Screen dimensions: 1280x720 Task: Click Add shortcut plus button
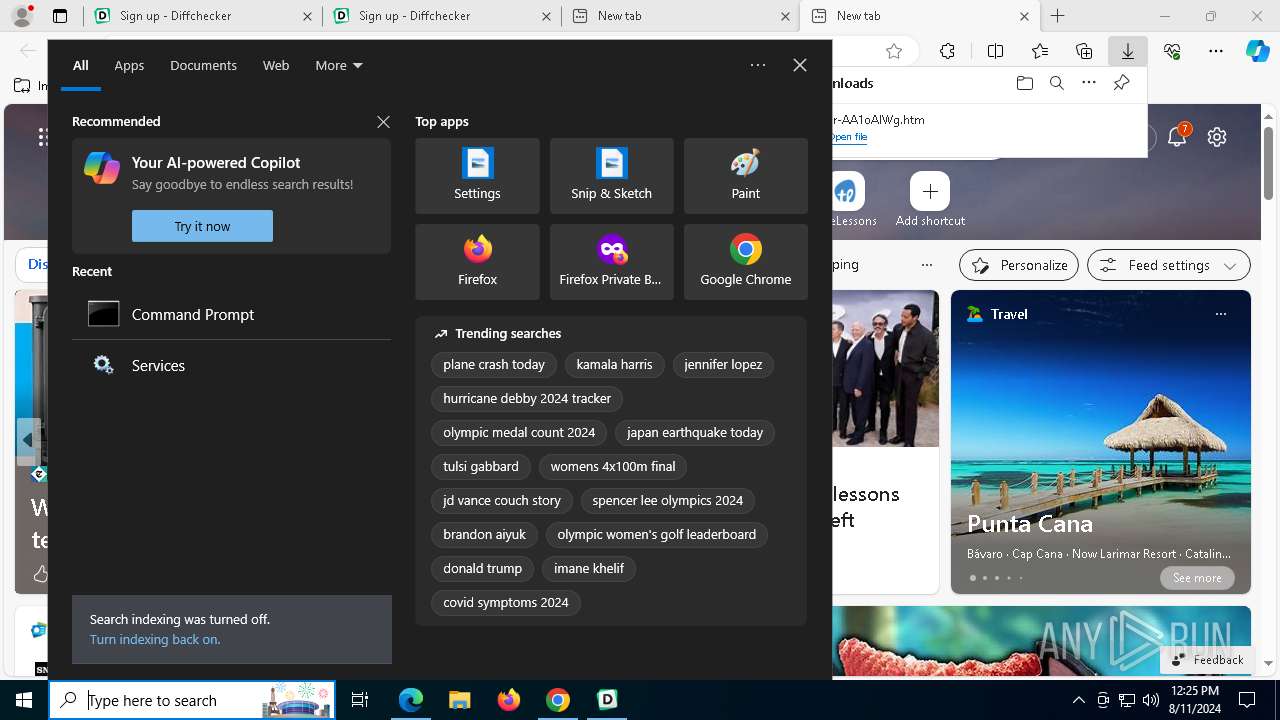coord(930,191)
